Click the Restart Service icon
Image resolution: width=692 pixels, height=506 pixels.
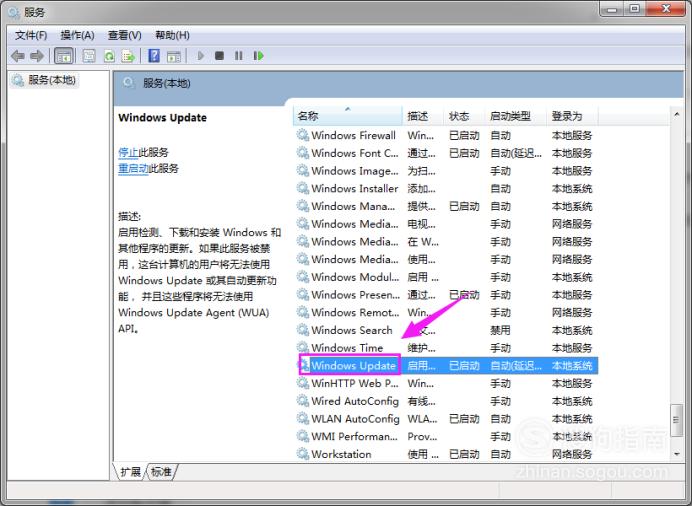[x=259, y=56]
